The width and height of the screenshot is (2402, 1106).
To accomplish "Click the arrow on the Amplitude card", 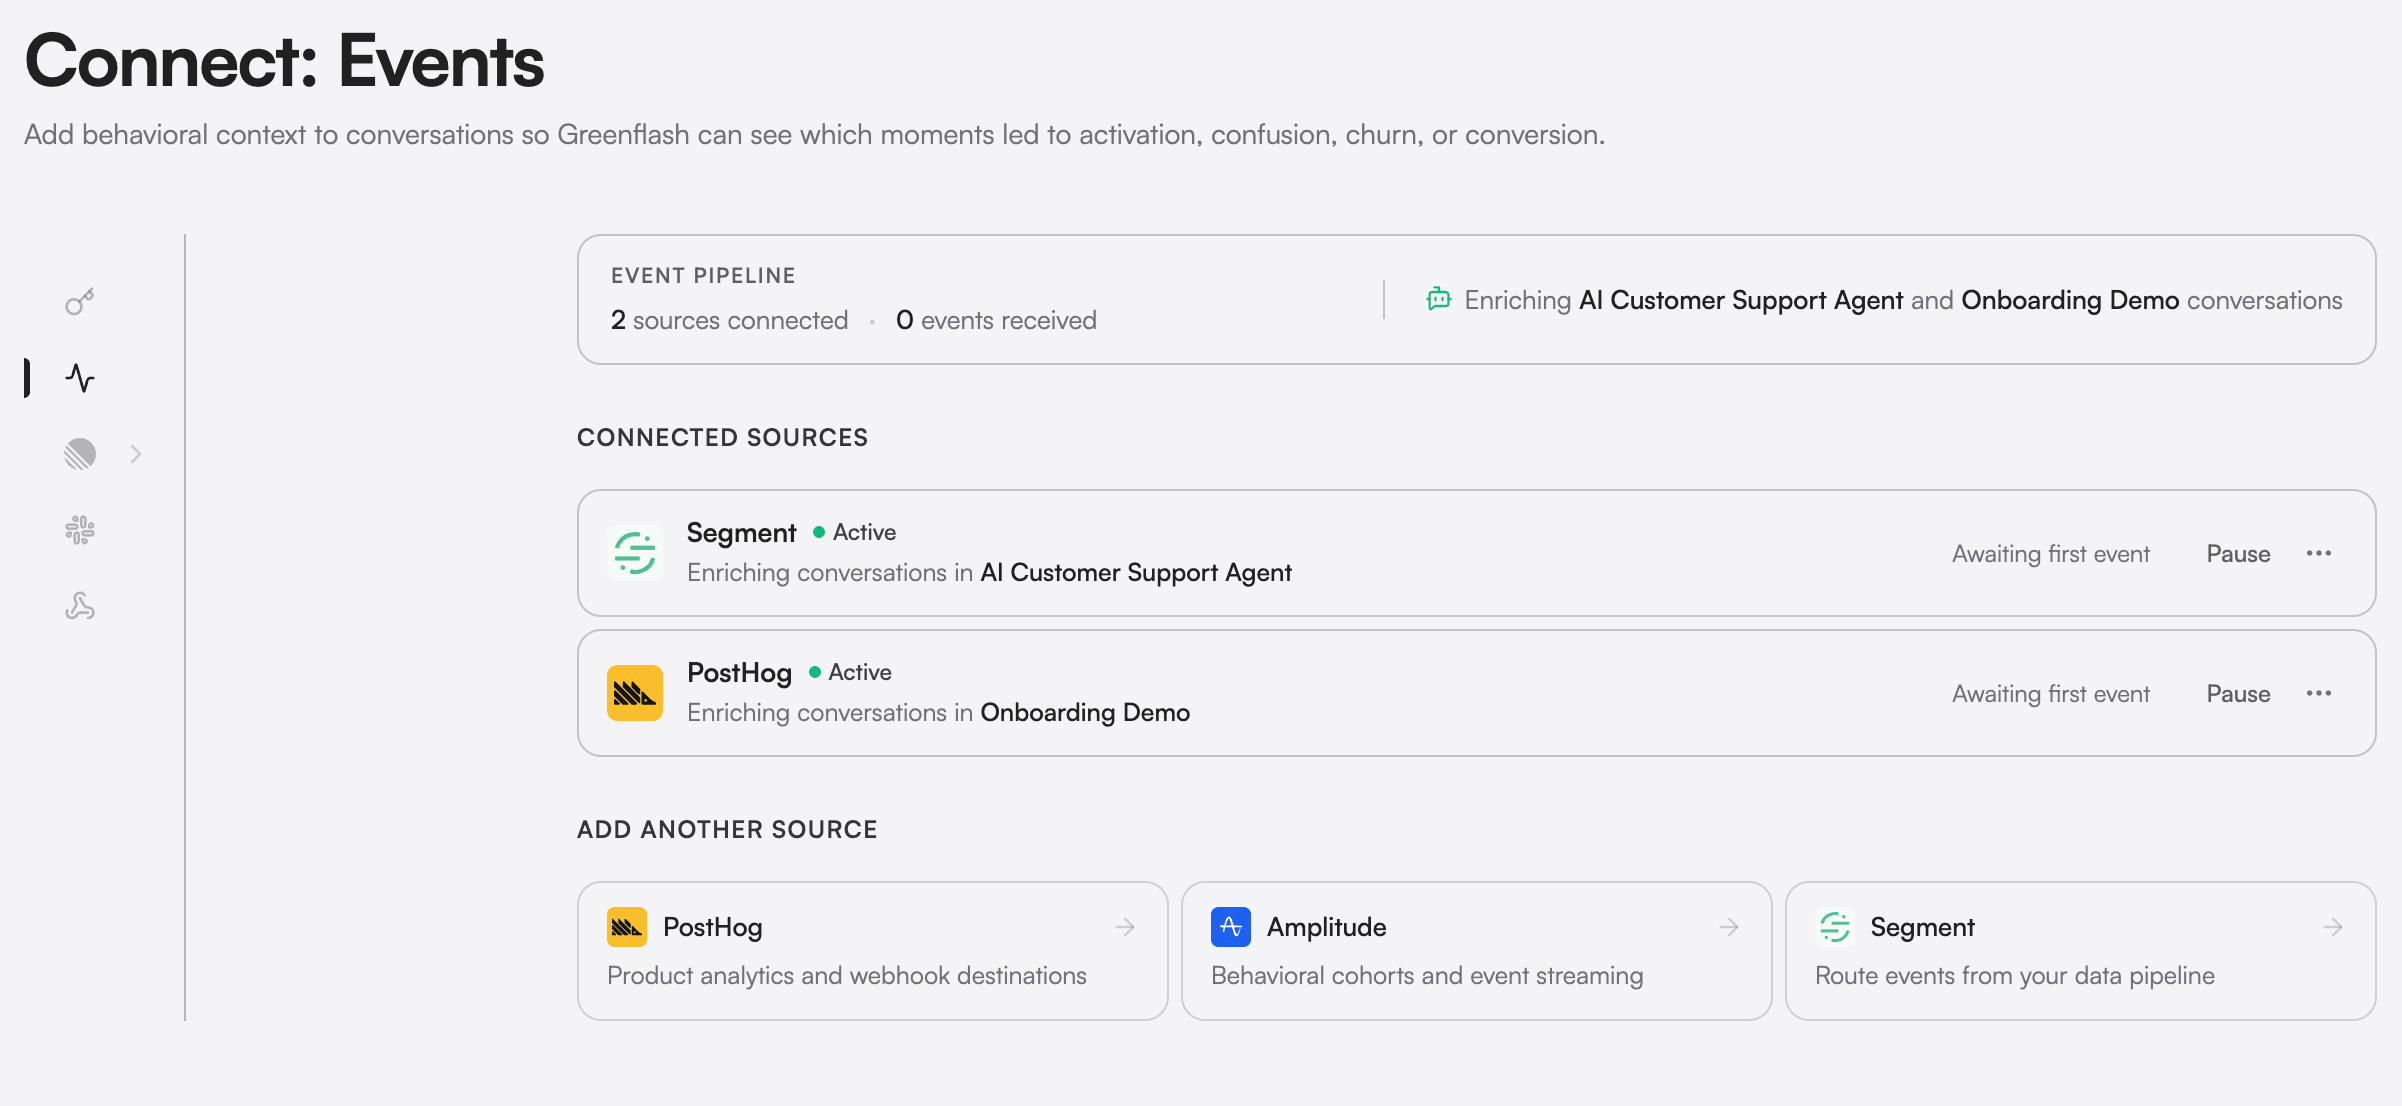I will (x=1729, y=927).
